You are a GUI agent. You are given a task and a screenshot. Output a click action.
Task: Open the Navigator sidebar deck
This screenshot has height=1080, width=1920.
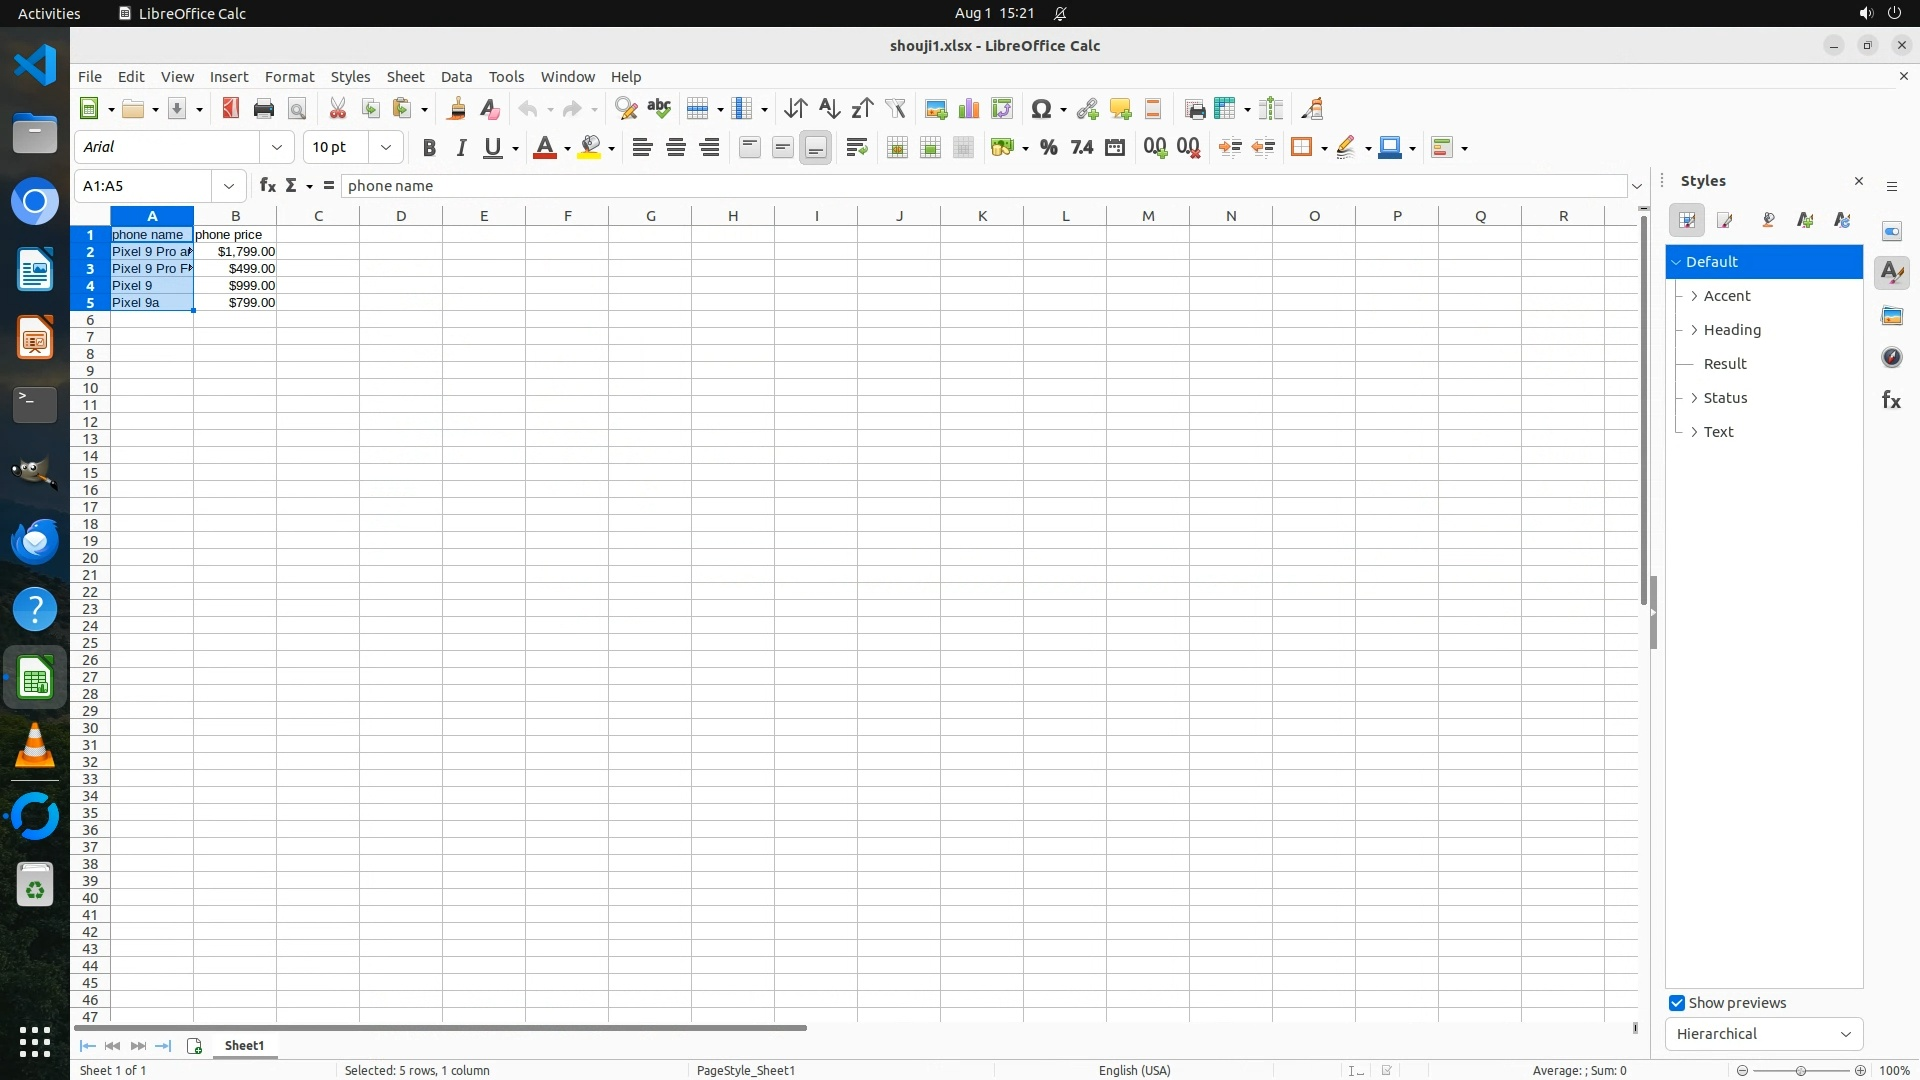click(x=1891, y=358)
